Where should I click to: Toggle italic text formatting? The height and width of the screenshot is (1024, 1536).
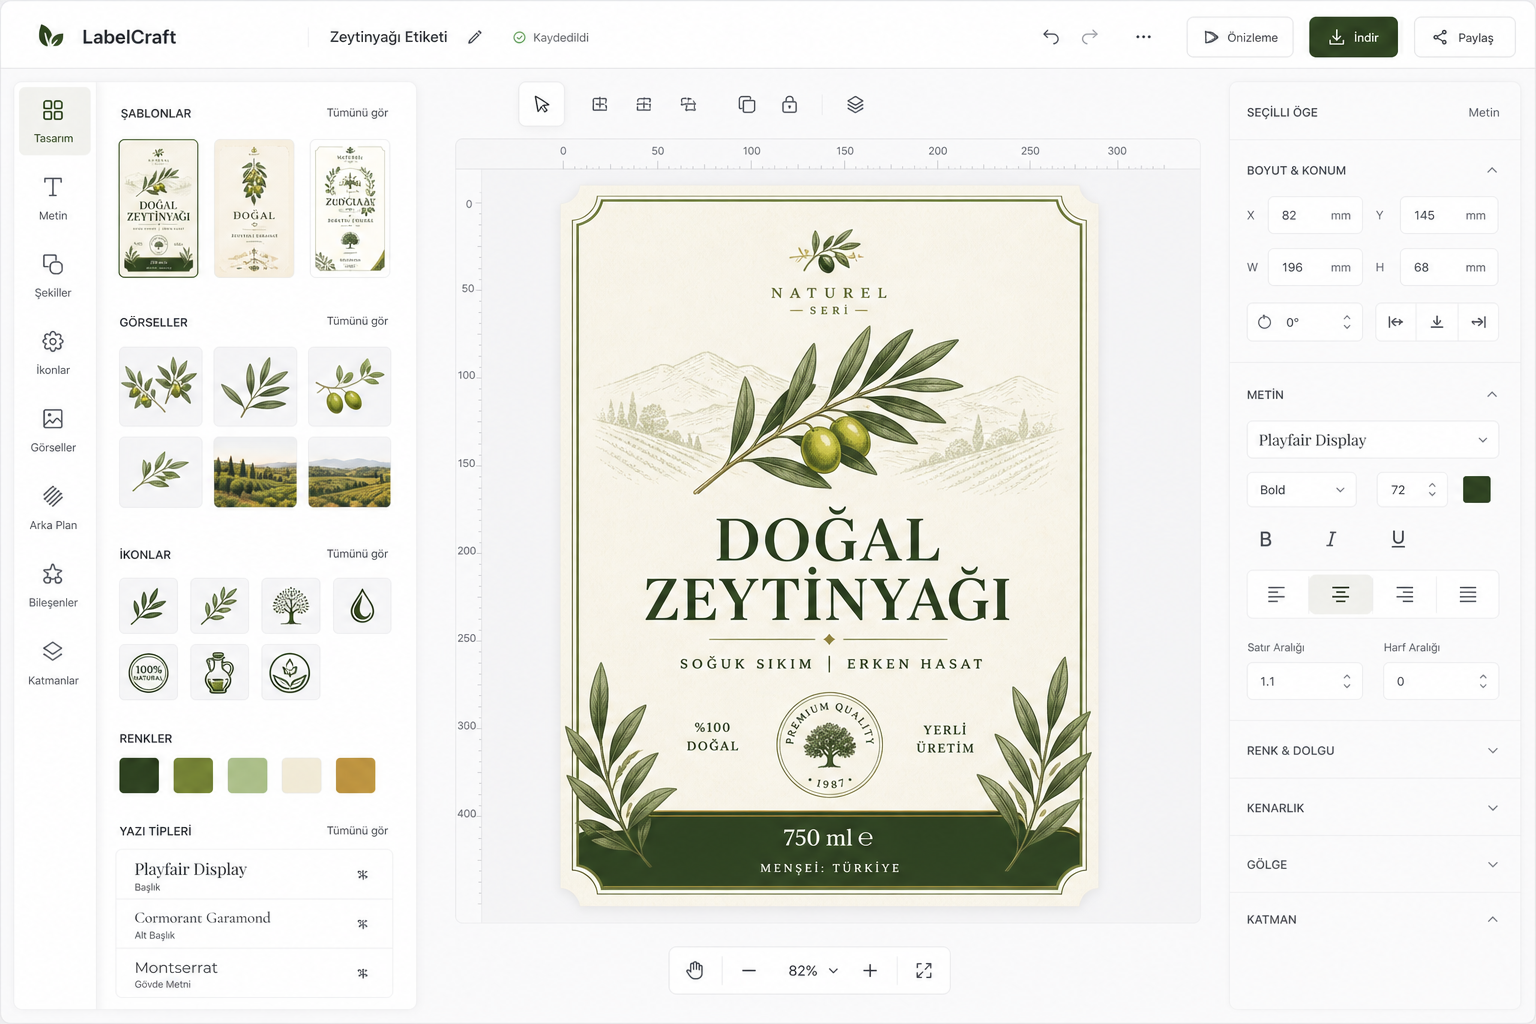(1331, 539)
